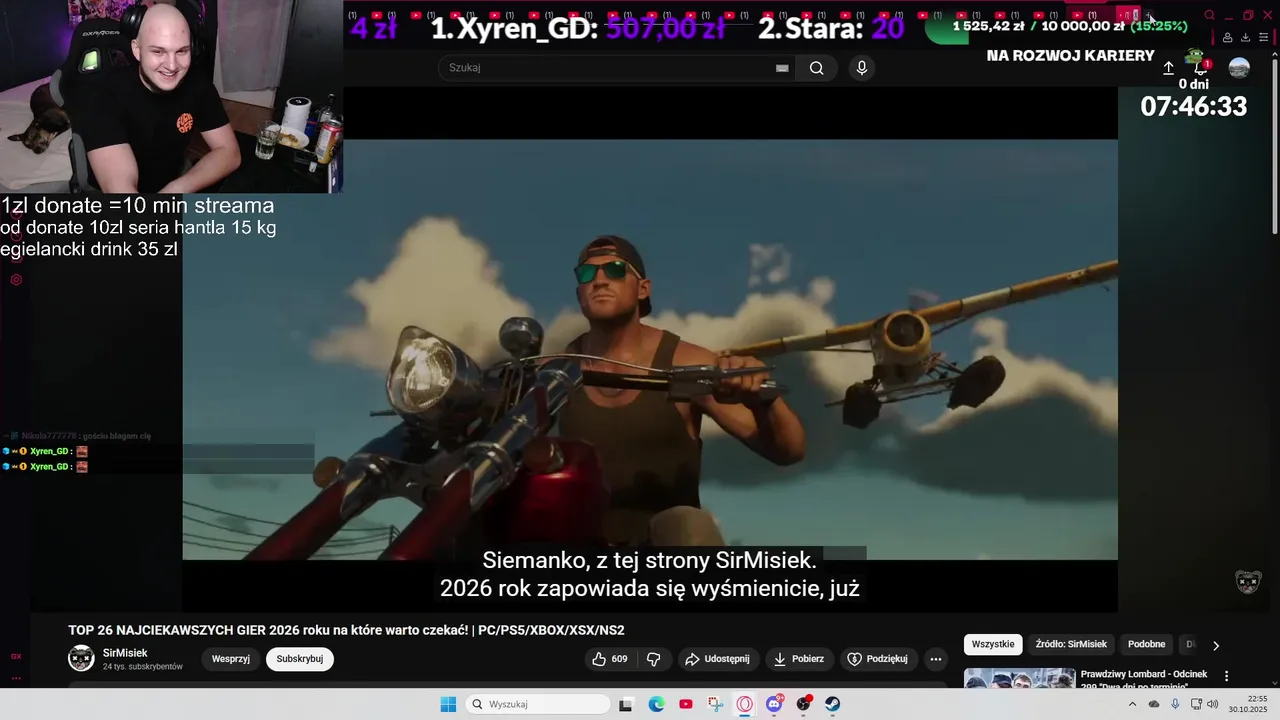Image resolution: width=1280 pixels, height=720 pixels.
Task: Open the on-screen keyboard icon in the search box
Action: (x=782, y=68)
